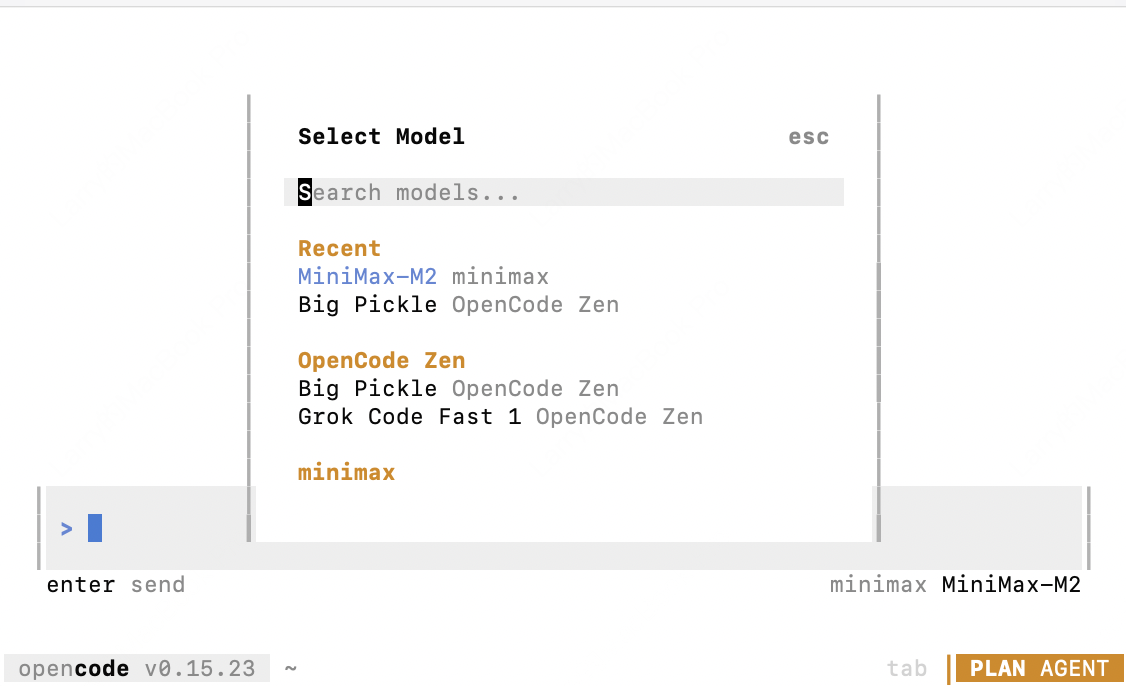The image size is (1126, 686).
Task: Click the minimax provider section header
Action: (x=346, y=472)
